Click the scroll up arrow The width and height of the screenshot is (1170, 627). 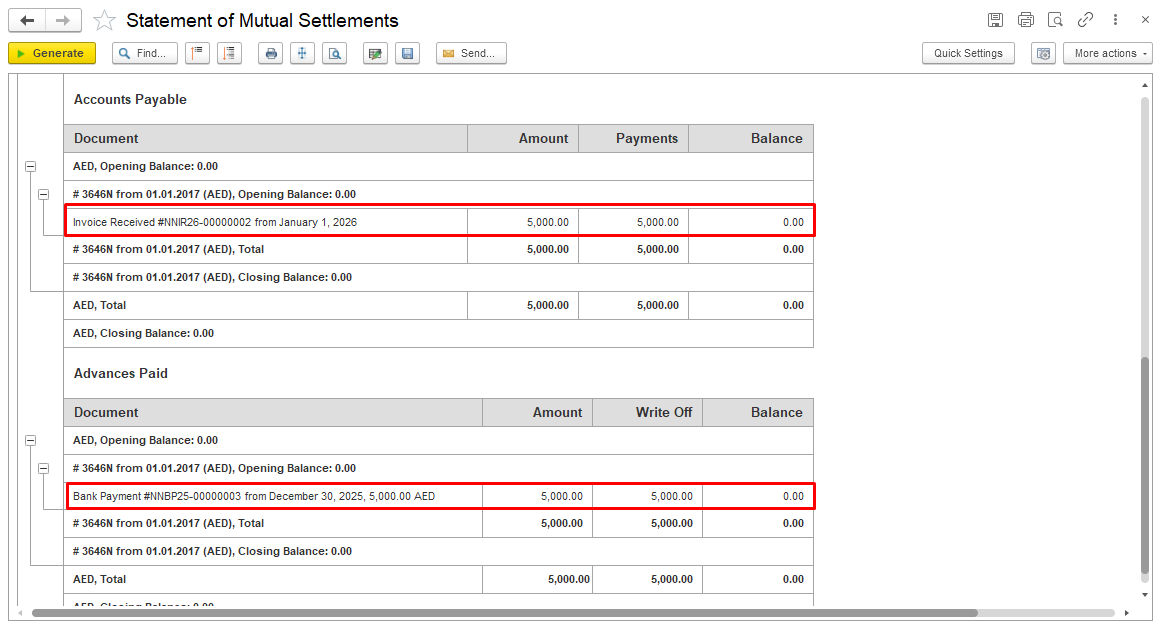pyautogui.click(x=1145, y=85)
